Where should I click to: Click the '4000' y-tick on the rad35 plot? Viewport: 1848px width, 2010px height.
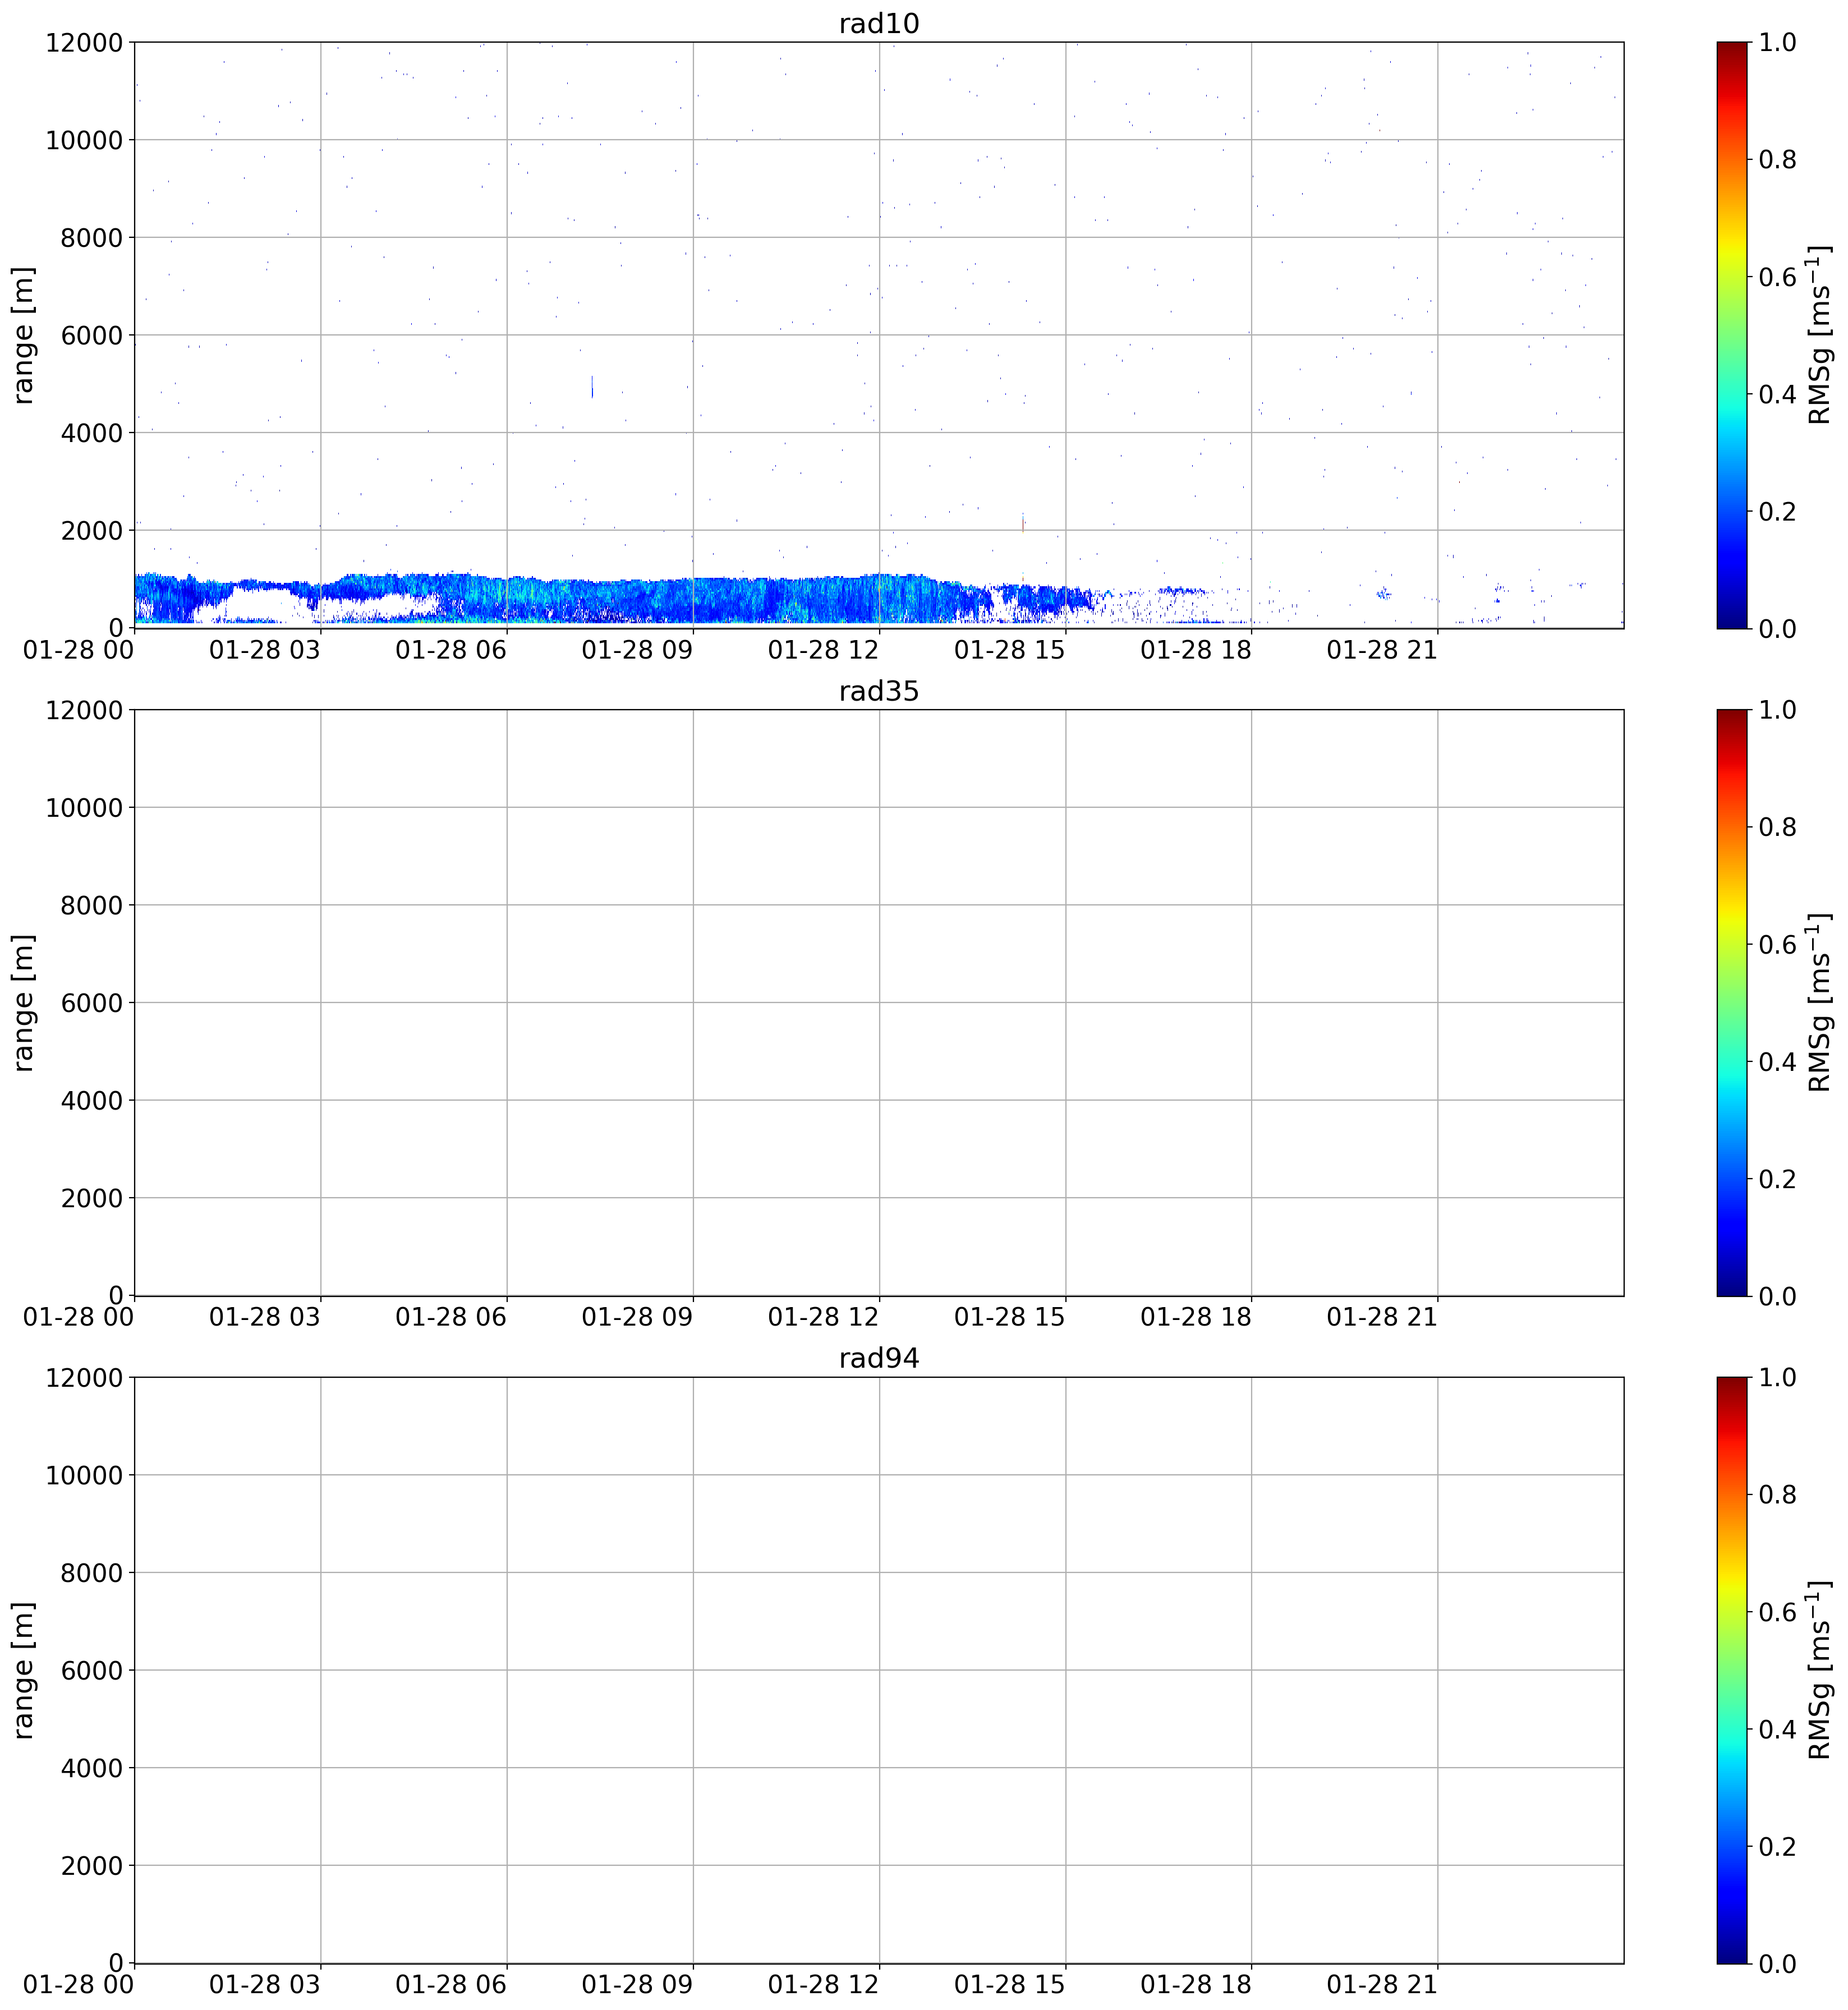point(91,1100)
